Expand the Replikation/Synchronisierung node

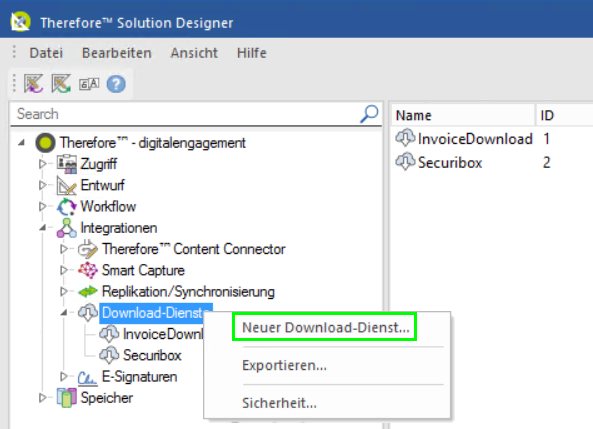point(64,291)
